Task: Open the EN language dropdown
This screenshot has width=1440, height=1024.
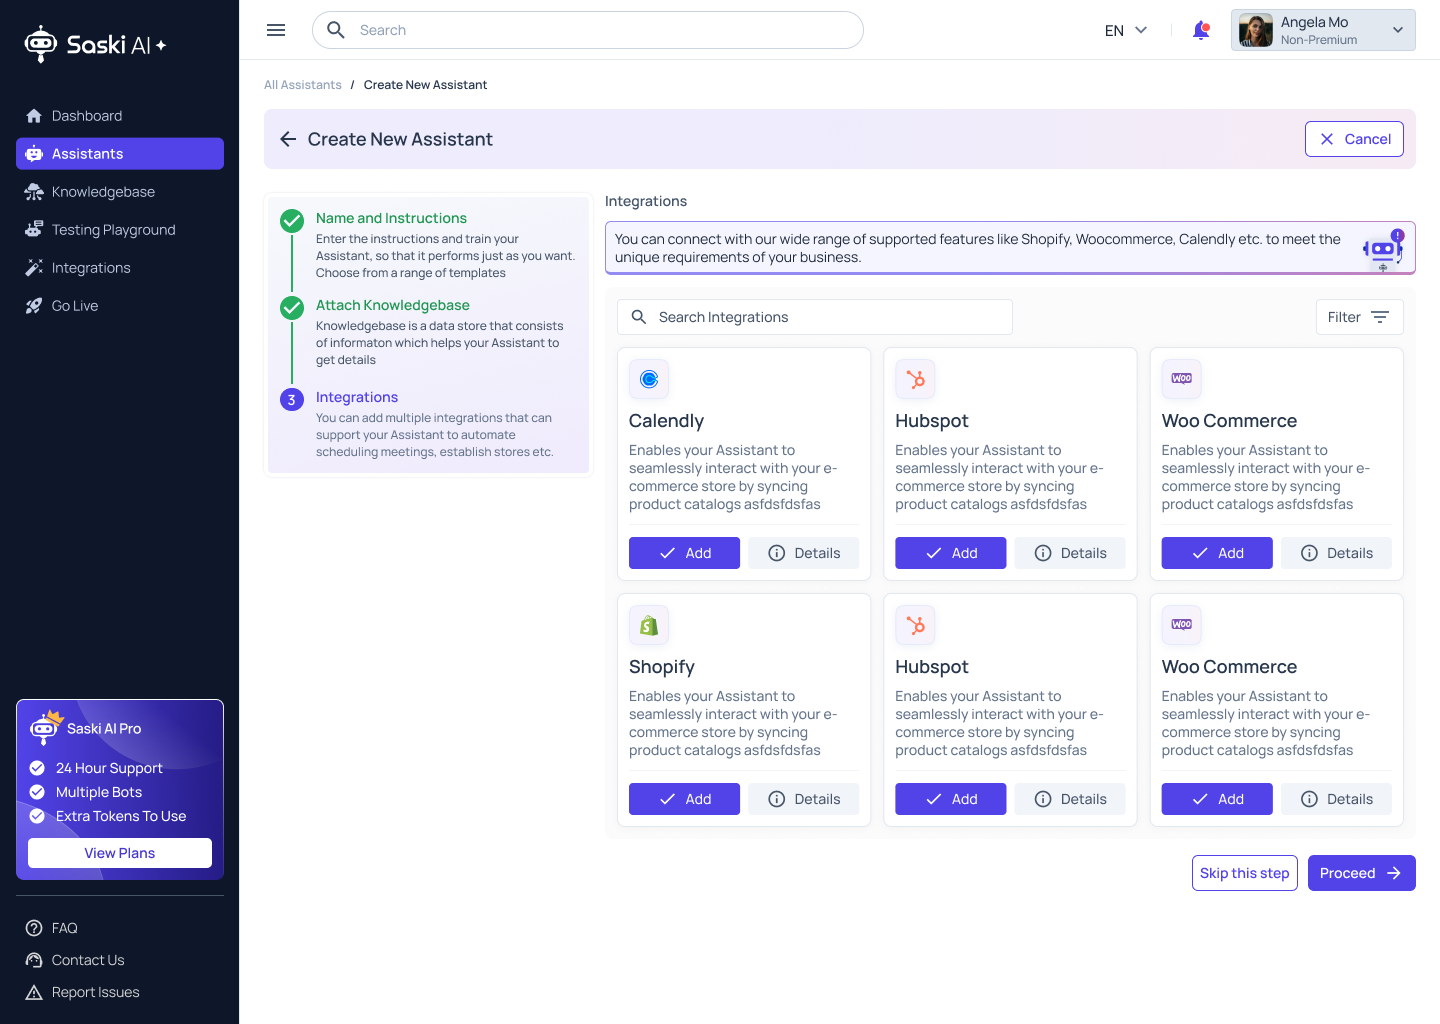Action: click(x=1126, y=30)
